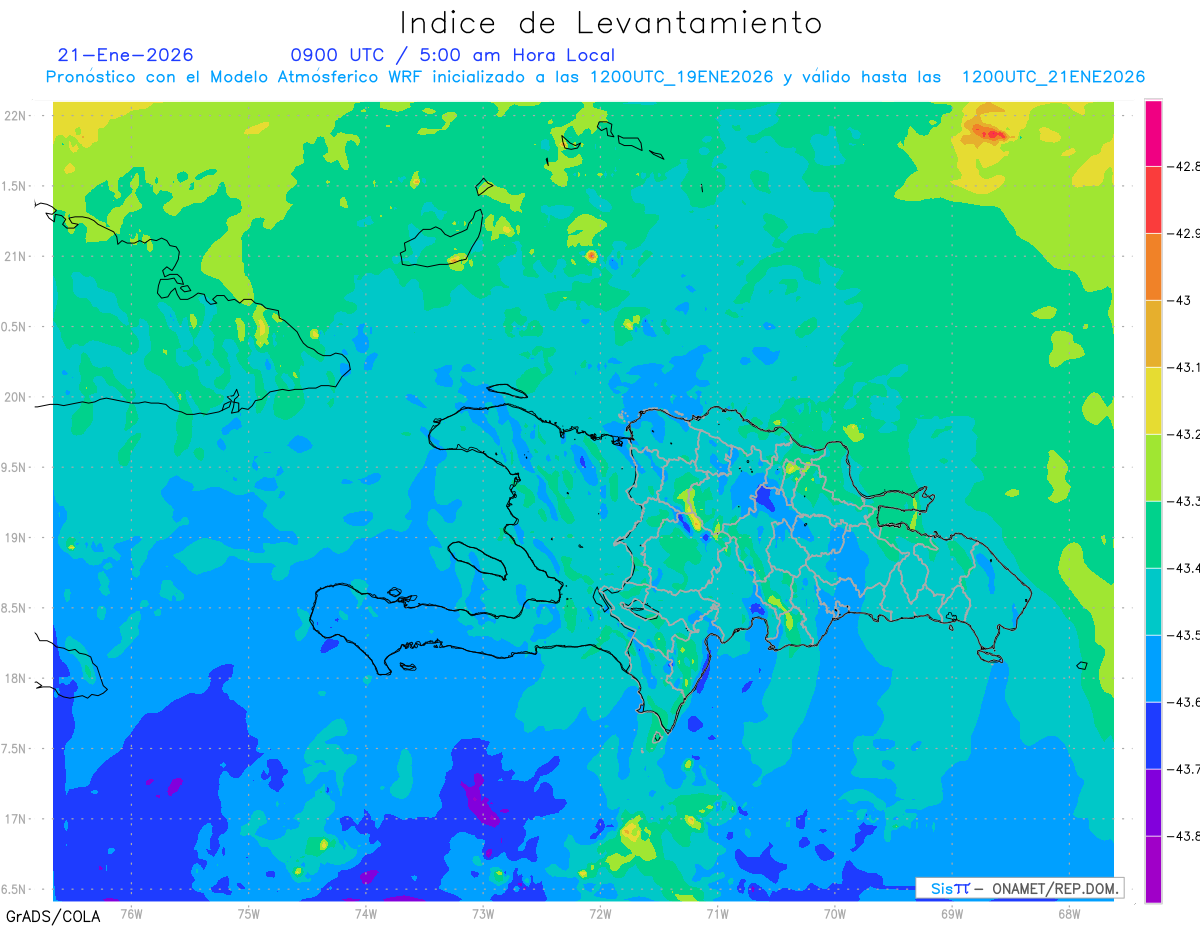Click the legend value '-43.8'

pos(1184,836)
